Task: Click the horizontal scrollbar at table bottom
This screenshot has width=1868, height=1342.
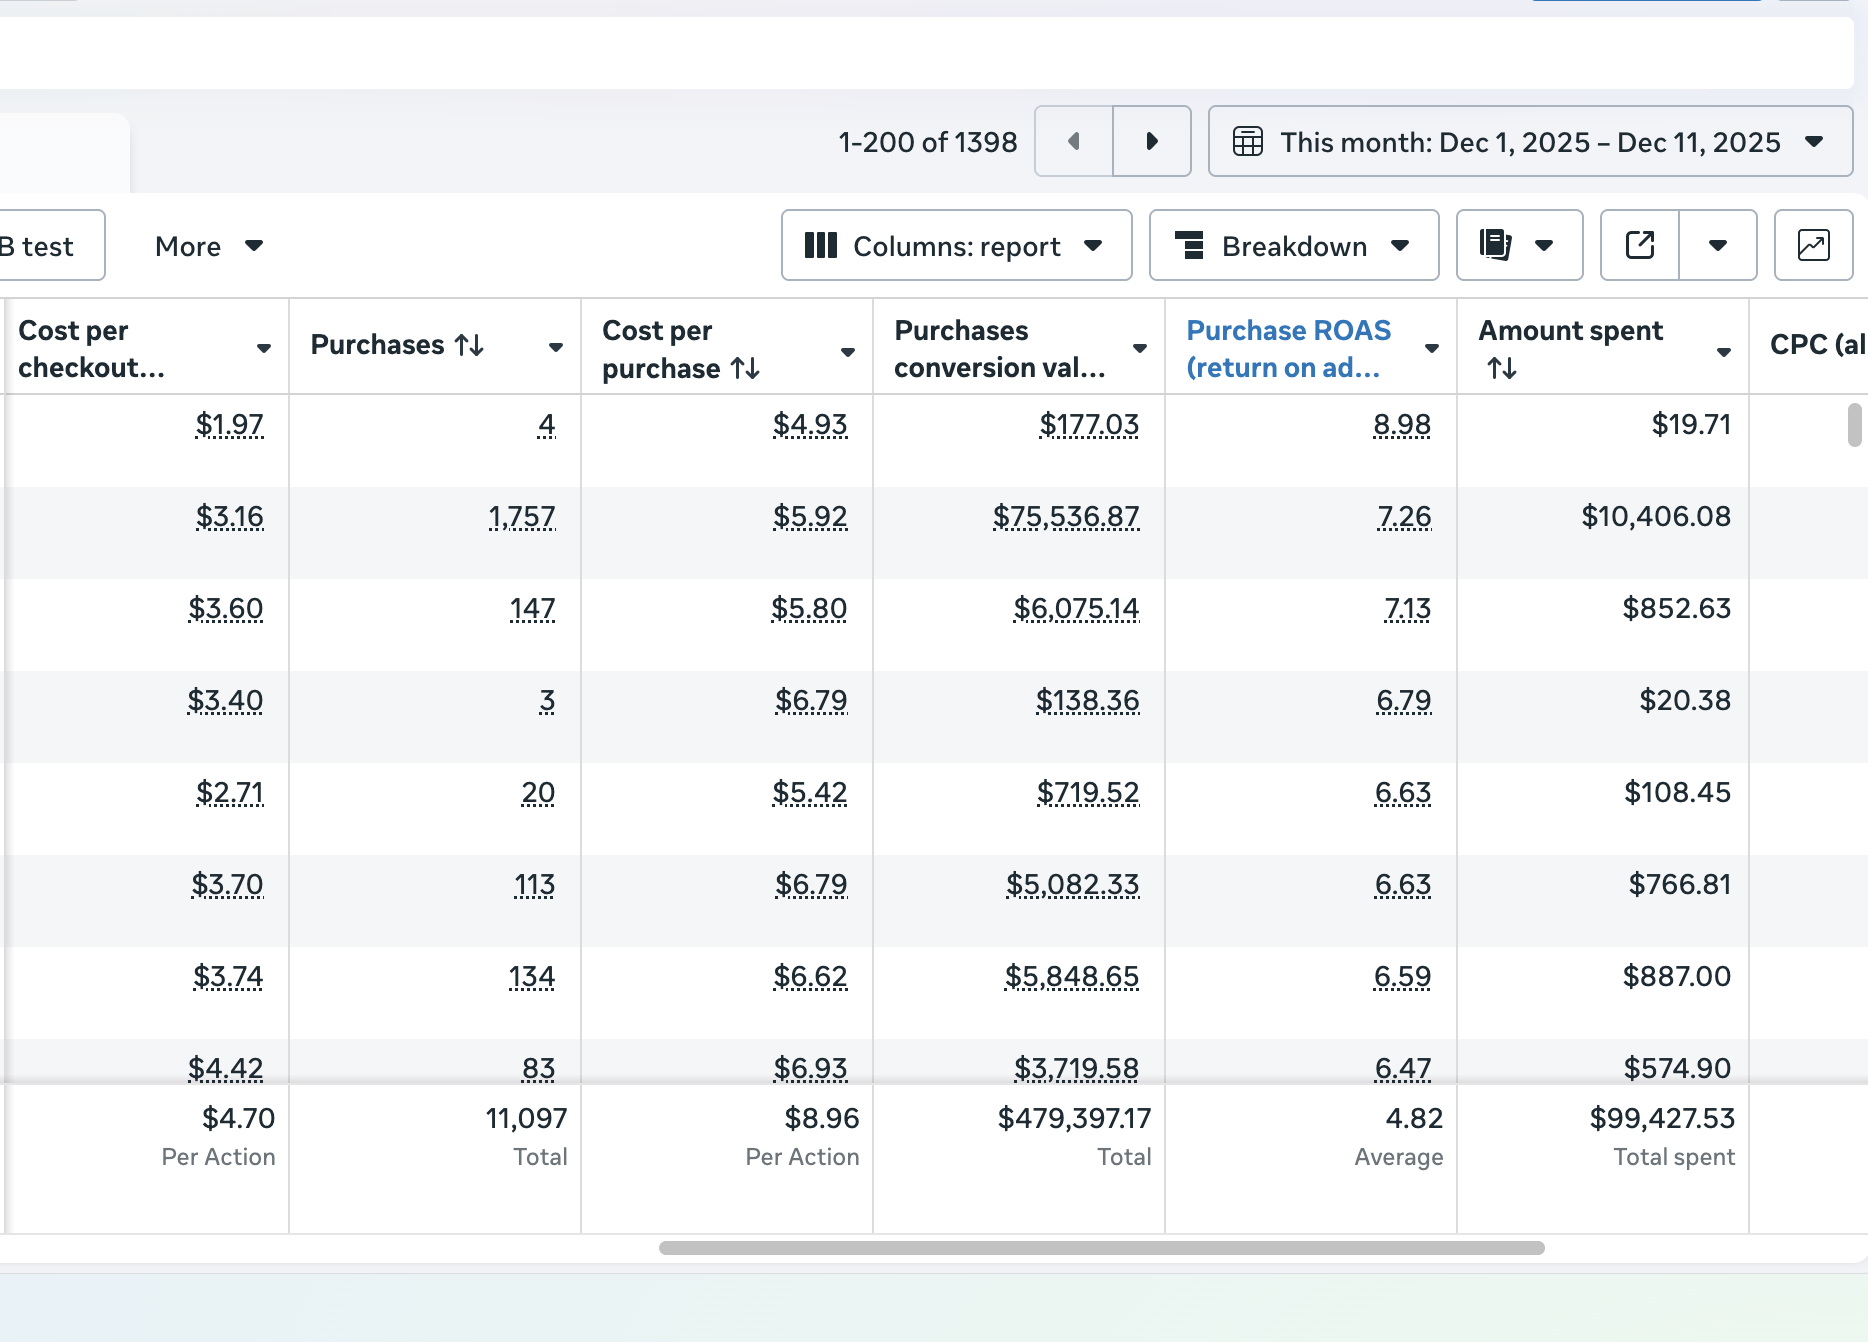Action: (1101, 1248)
